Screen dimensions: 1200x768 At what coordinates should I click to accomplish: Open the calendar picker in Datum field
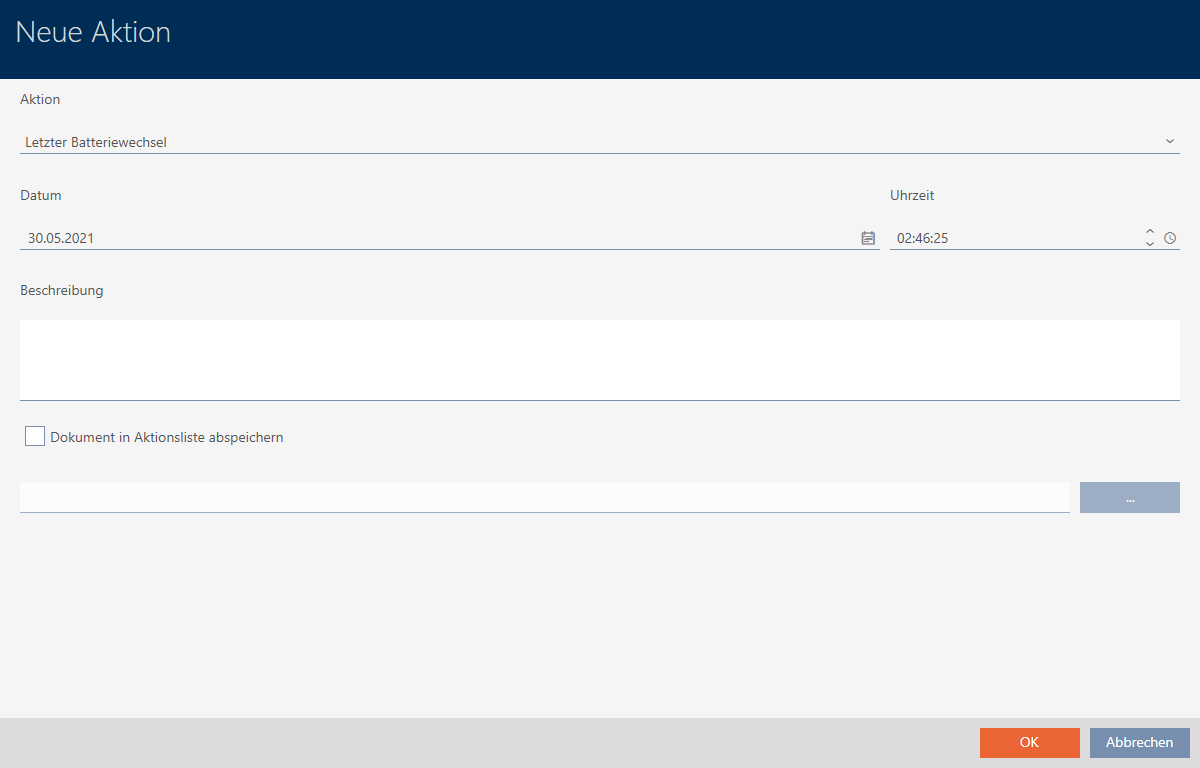868,238
